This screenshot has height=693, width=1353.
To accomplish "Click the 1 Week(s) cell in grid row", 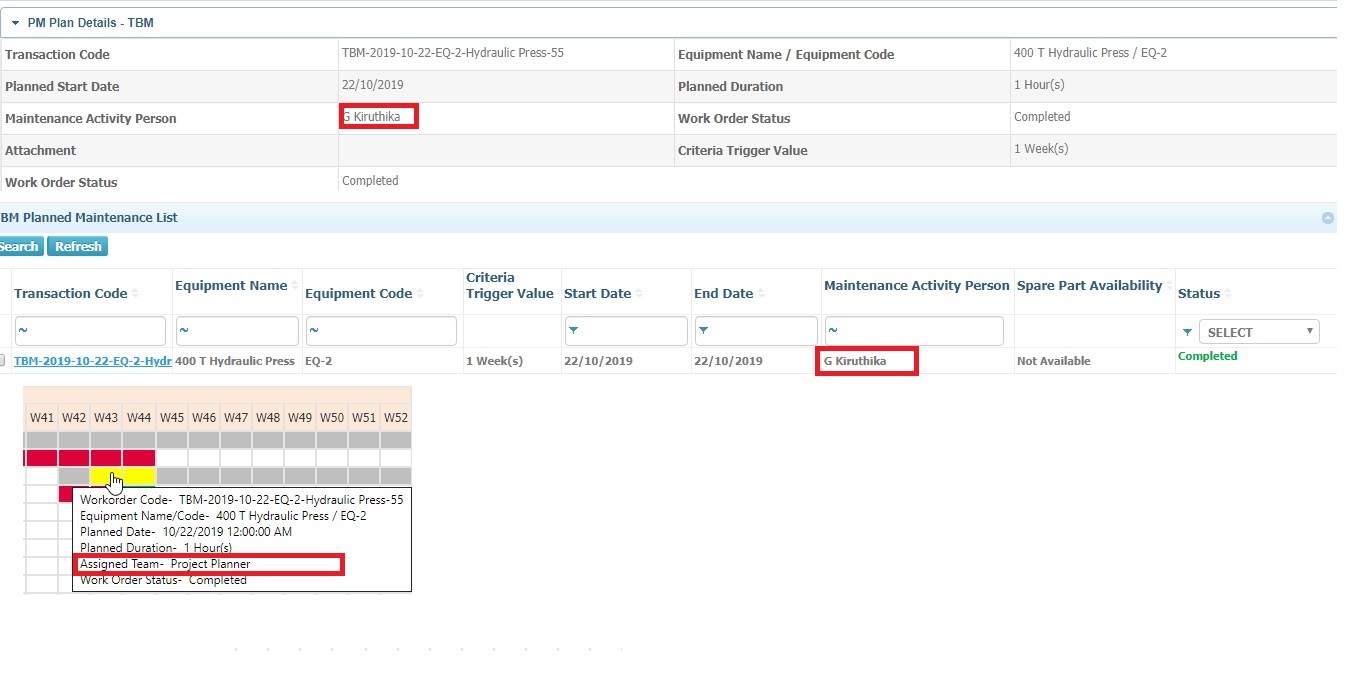I will (494, 361).
